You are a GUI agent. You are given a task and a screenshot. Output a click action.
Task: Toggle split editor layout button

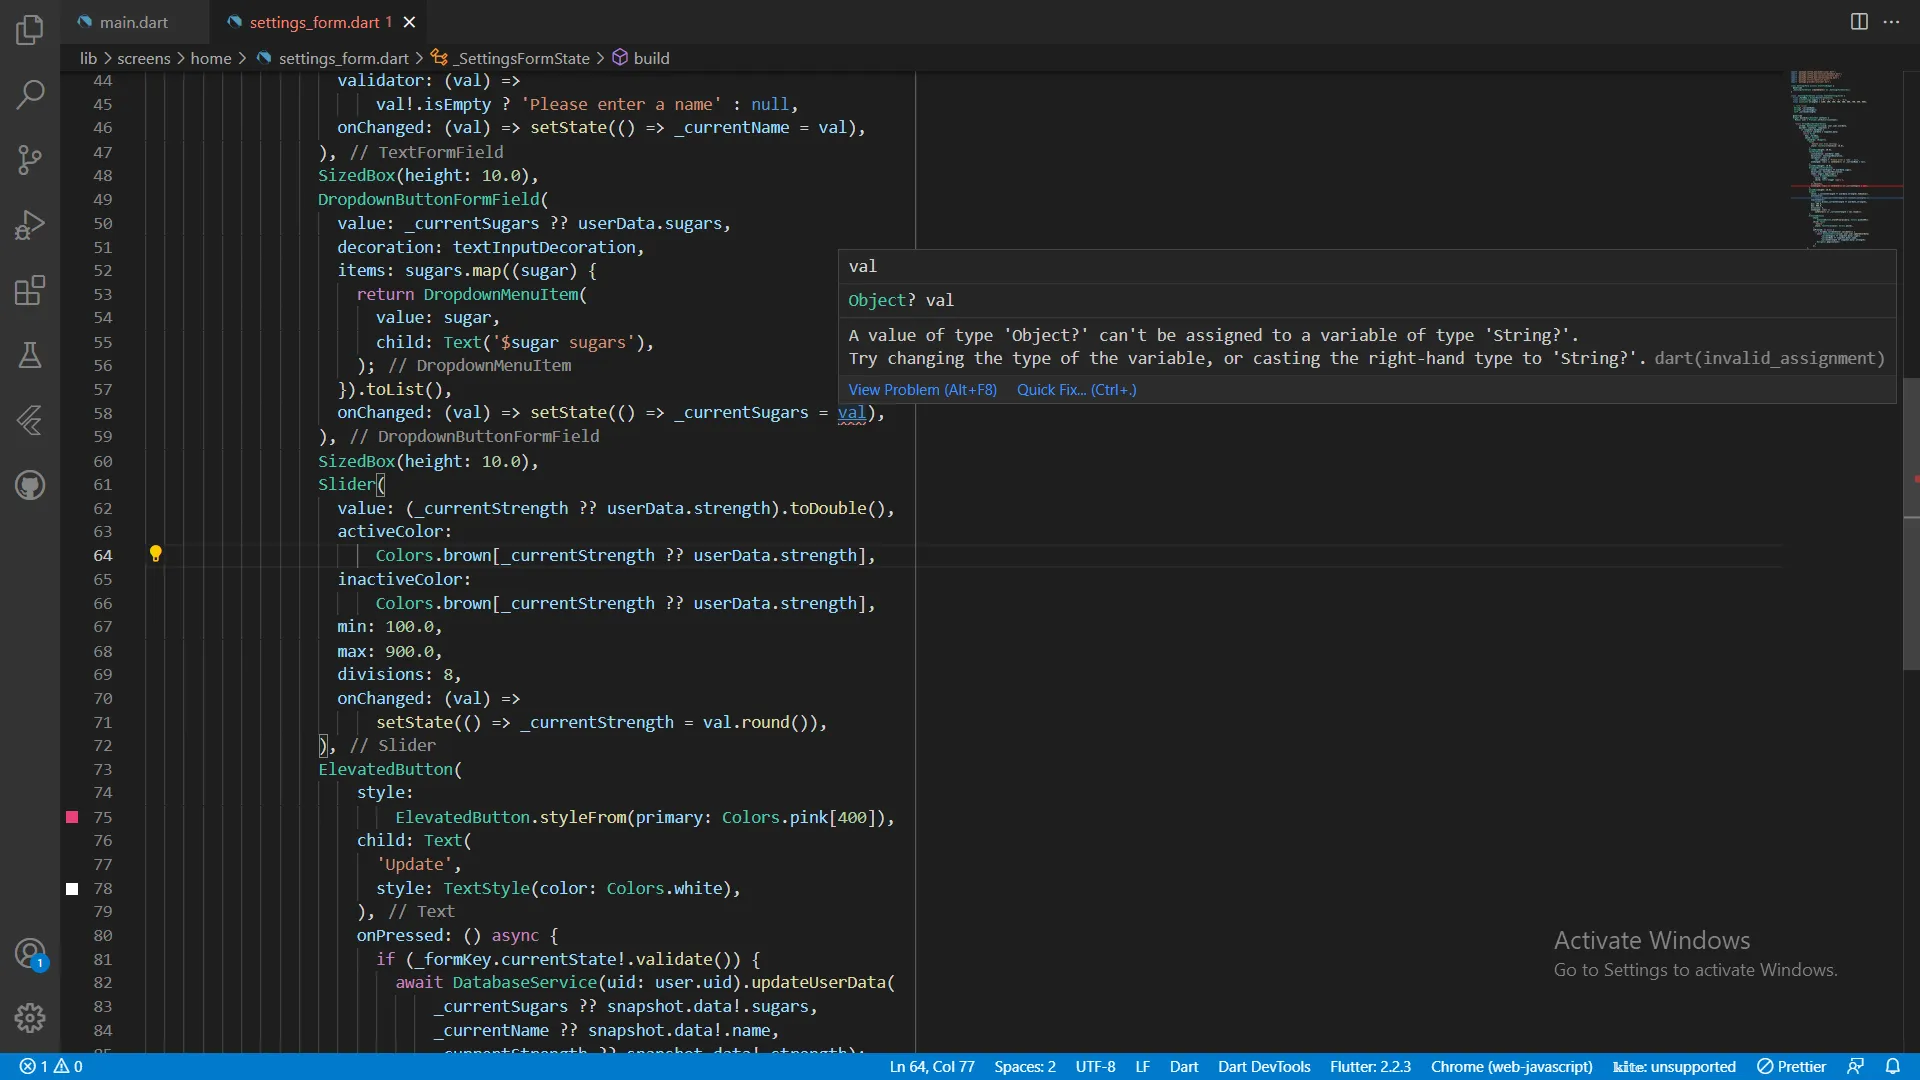(1859, 22)
